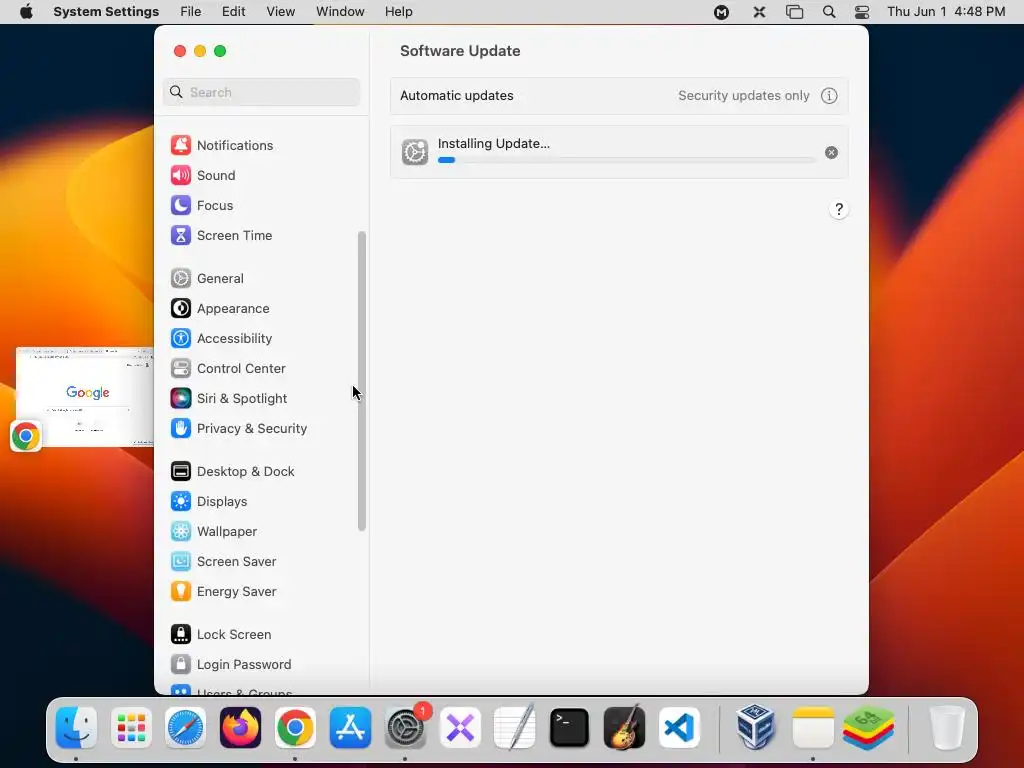Select Siri & Spotlight
The width and height of the screenshot is (1024, 768).
(229, 398)
